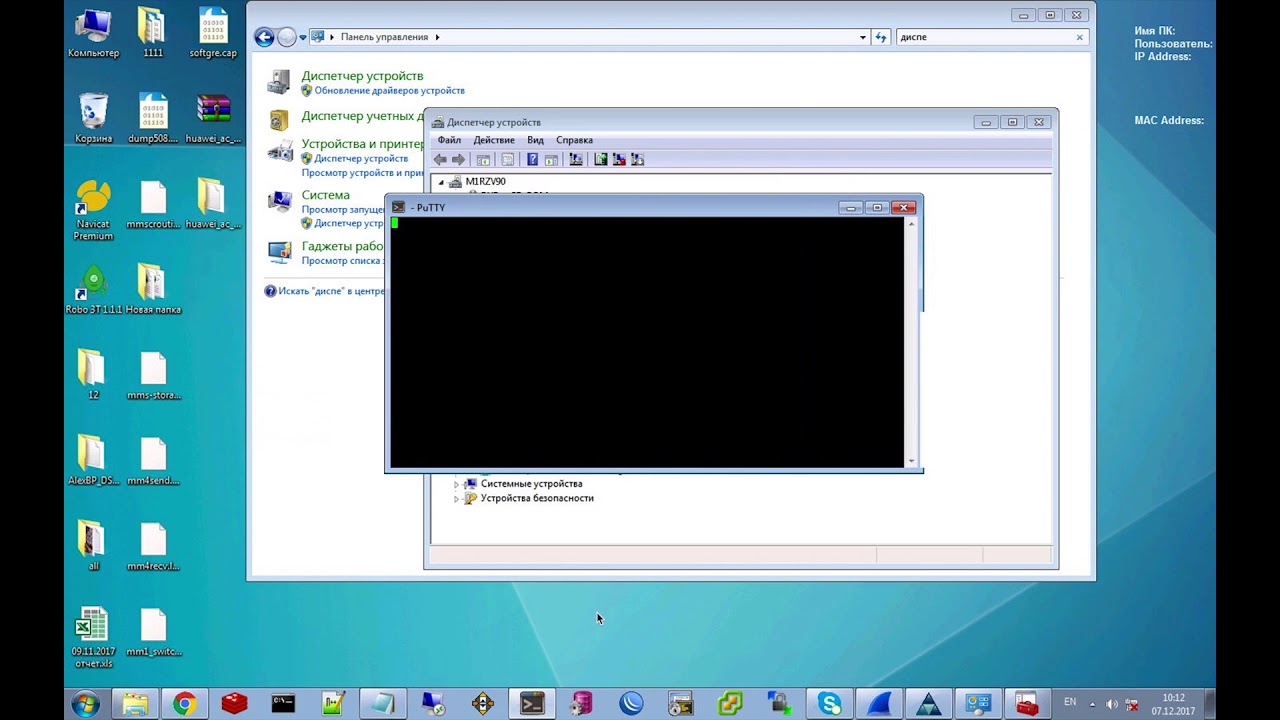Select the Navicat Premium desktop shortcut
This screenshot has height=720, width=1280.
[x=93, y=210]
